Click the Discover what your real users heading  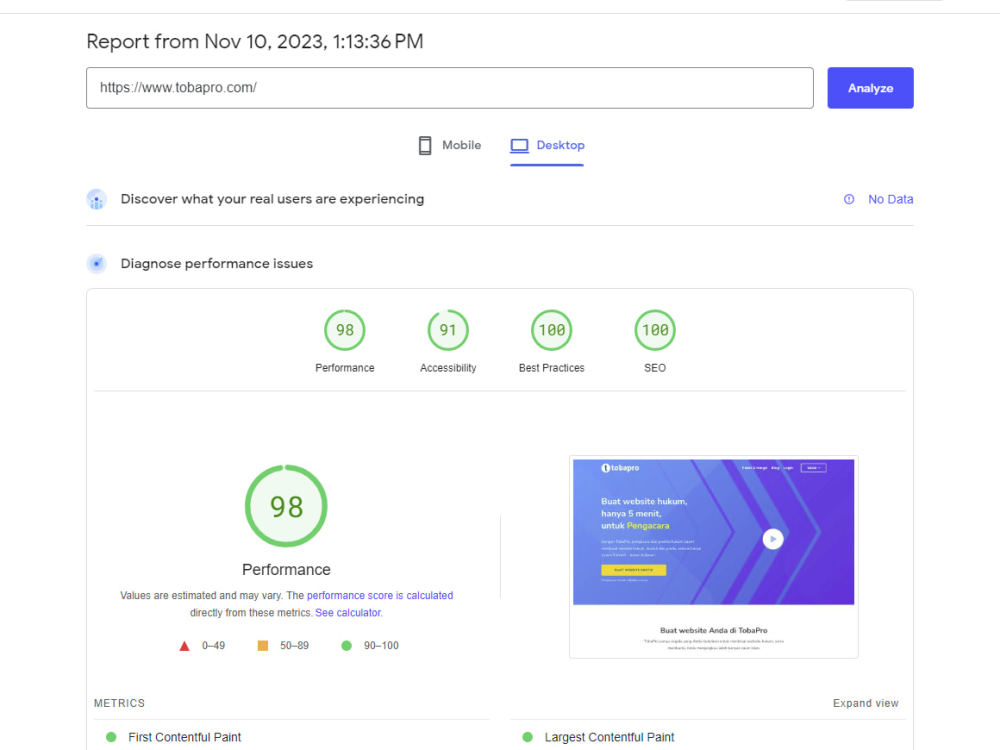272,199
